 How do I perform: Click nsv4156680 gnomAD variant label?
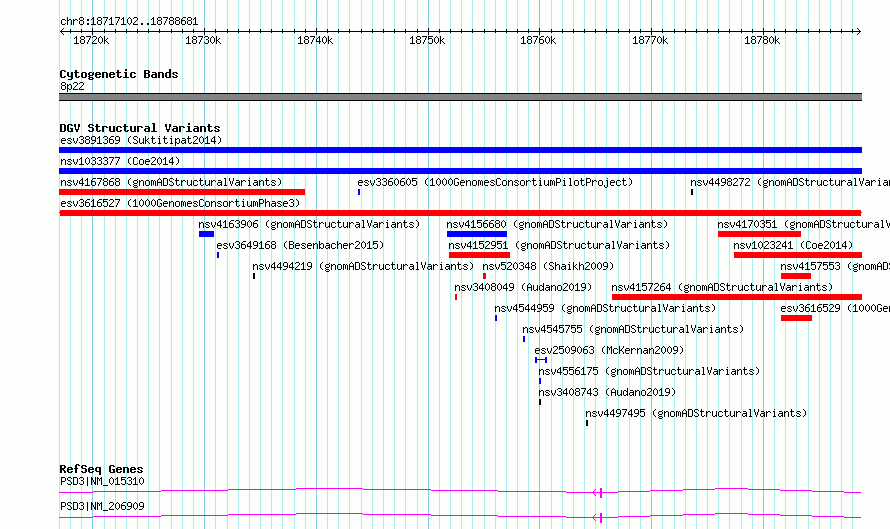(x=557, y=224)
